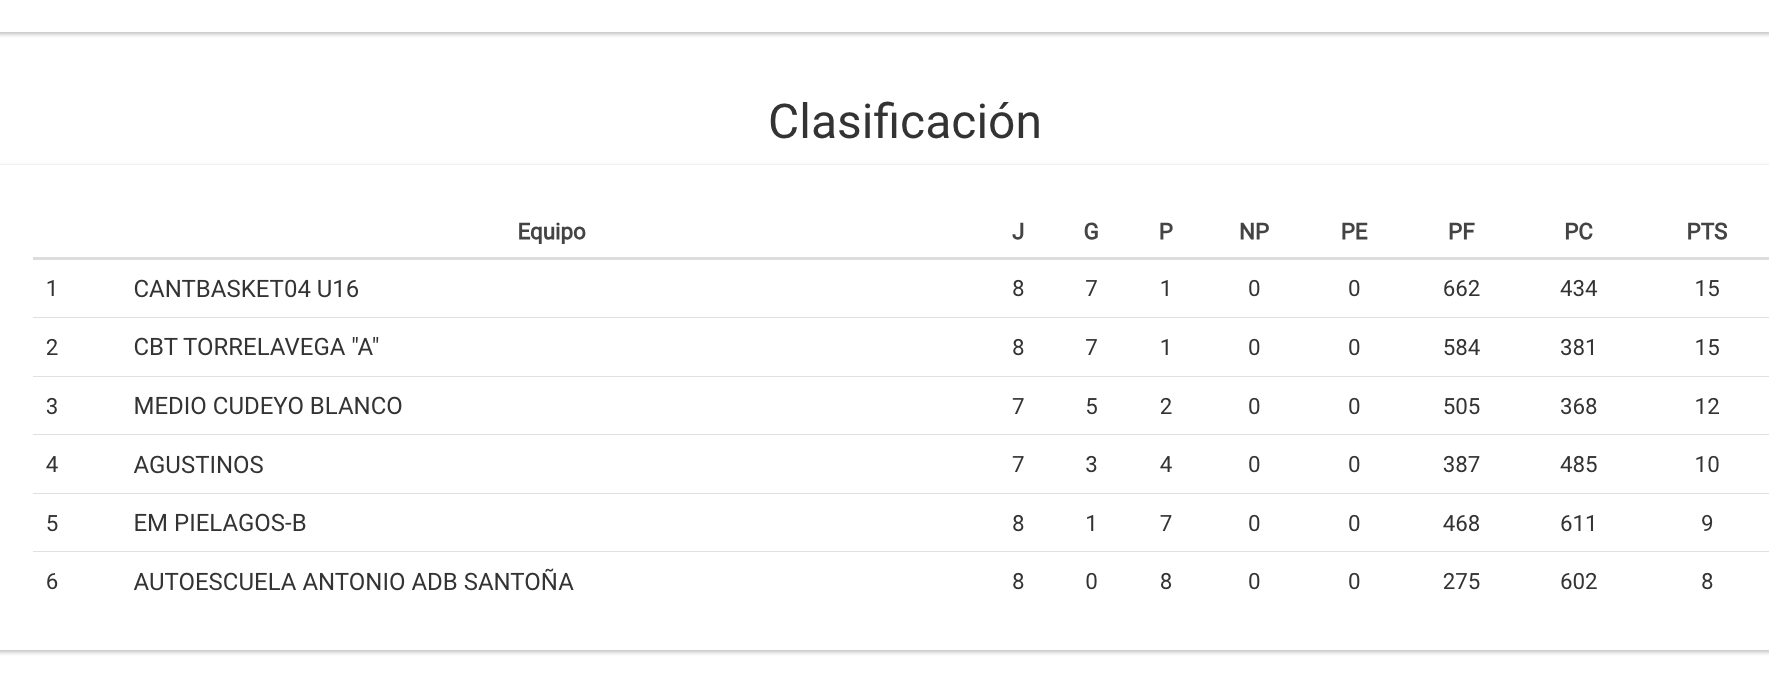Open the MEDIO CUDEYO BLANCO team row

[x=268, y=406]
